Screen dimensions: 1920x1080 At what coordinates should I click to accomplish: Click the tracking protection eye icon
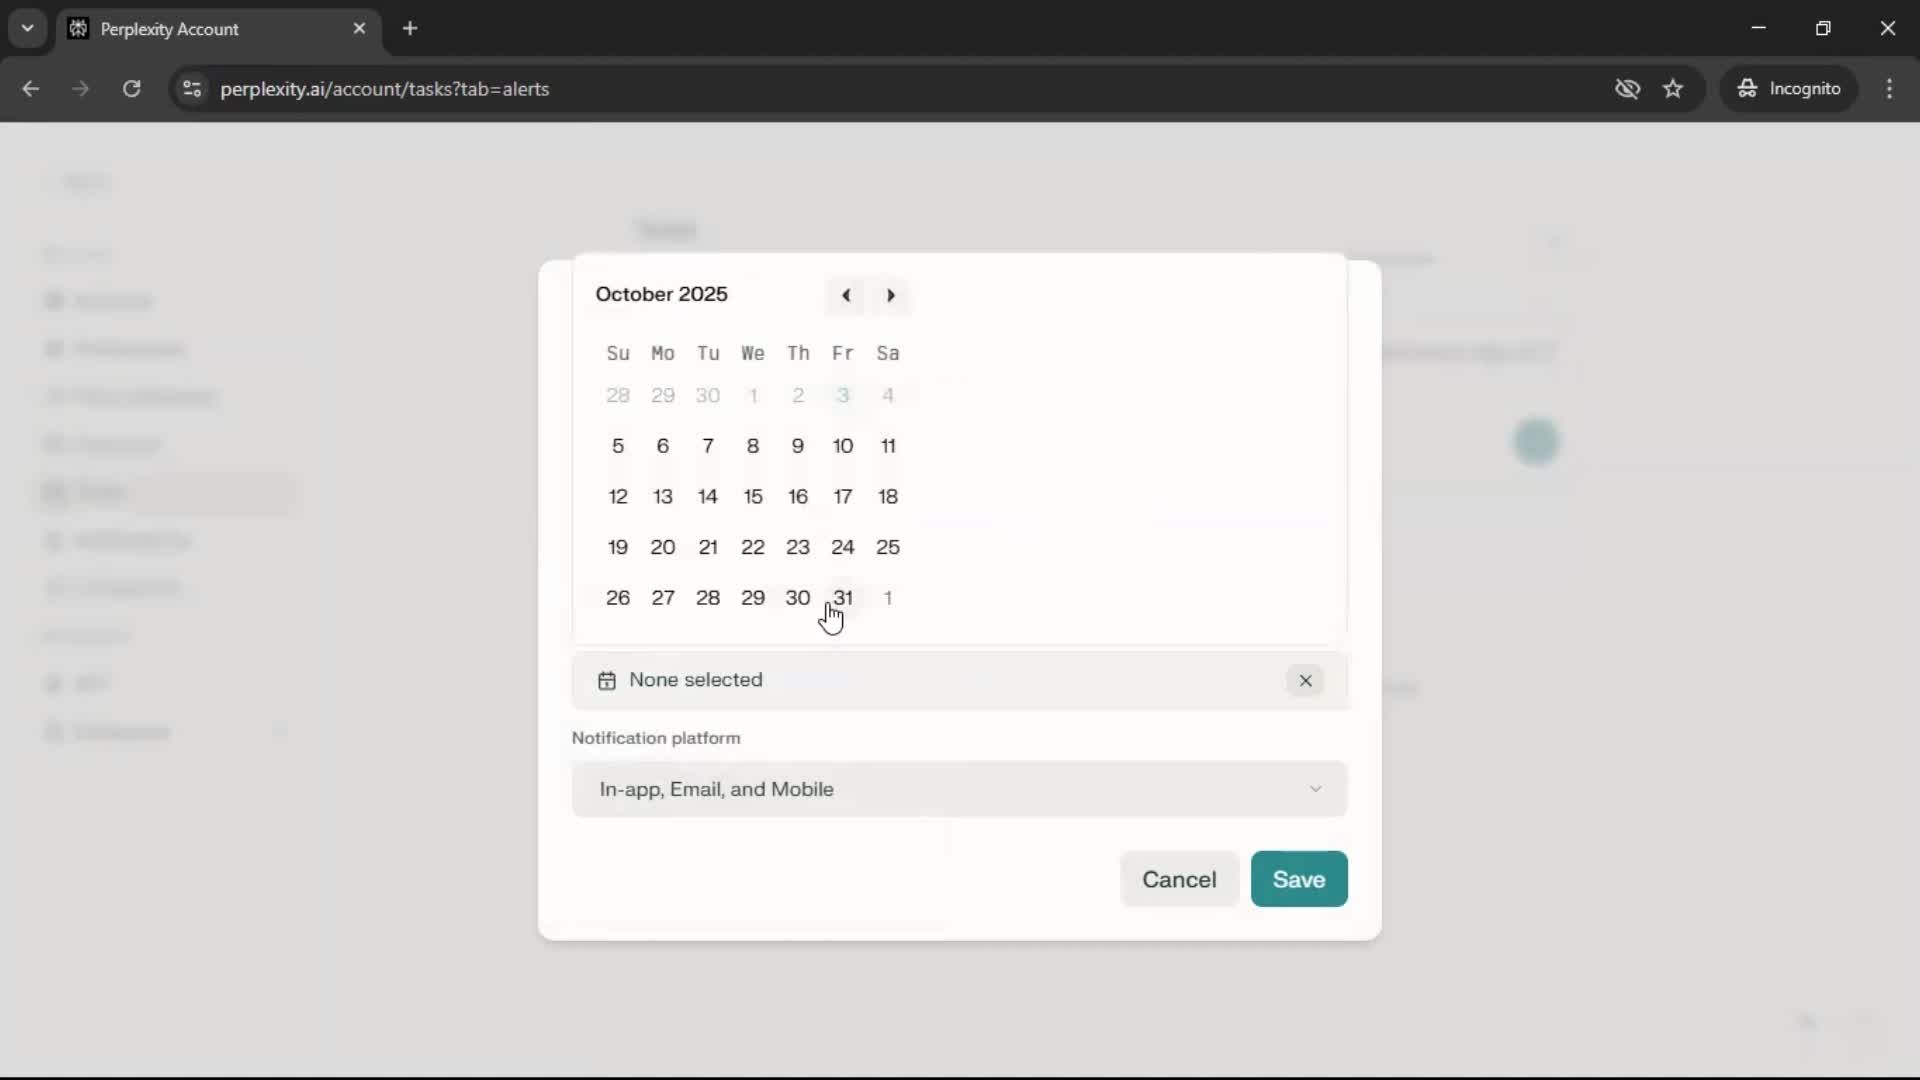(1627, 89)
